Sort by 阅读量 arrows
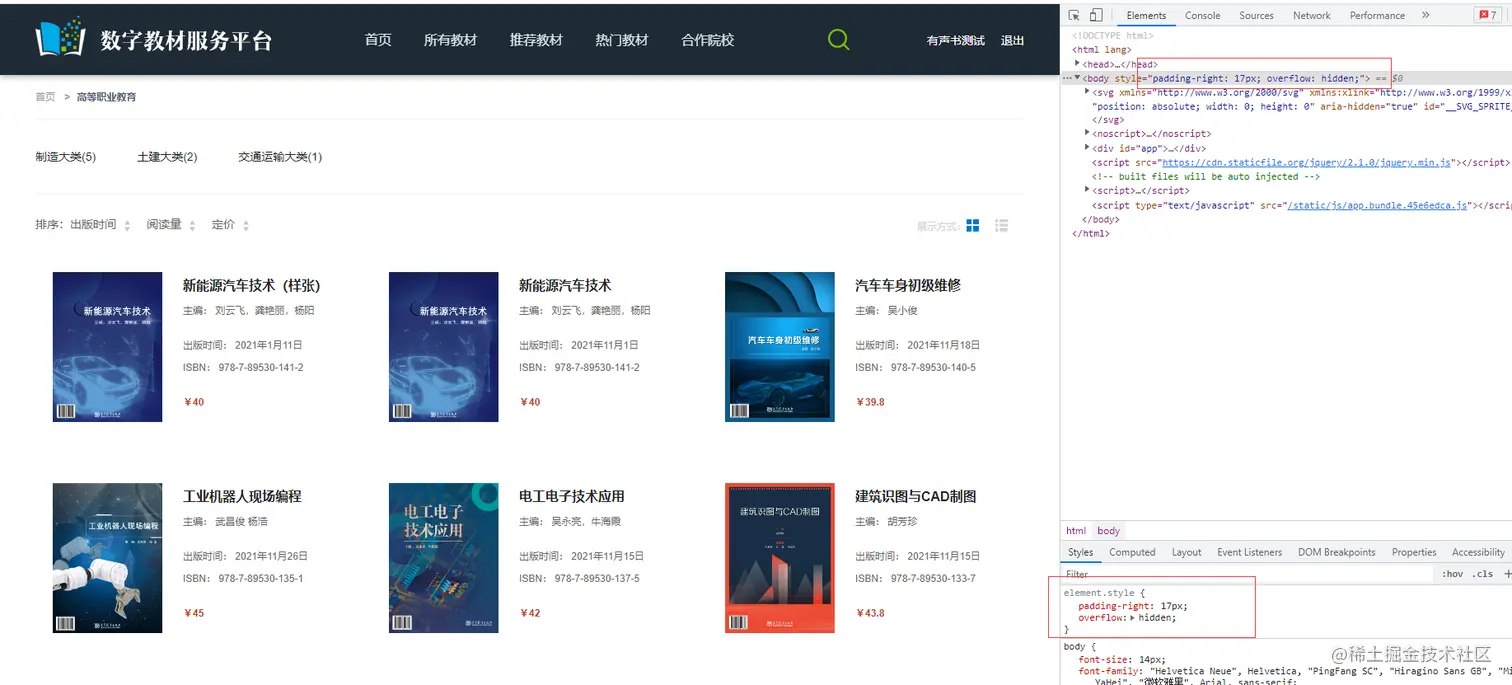This screenshot has height=685, width=1512. point(192,226)
